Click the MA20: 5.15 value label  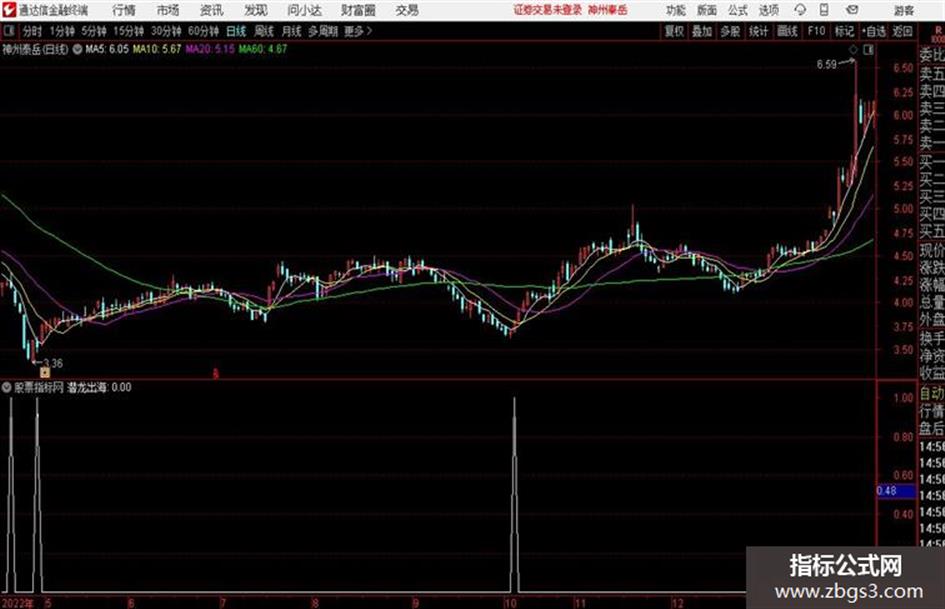point(210,49)
